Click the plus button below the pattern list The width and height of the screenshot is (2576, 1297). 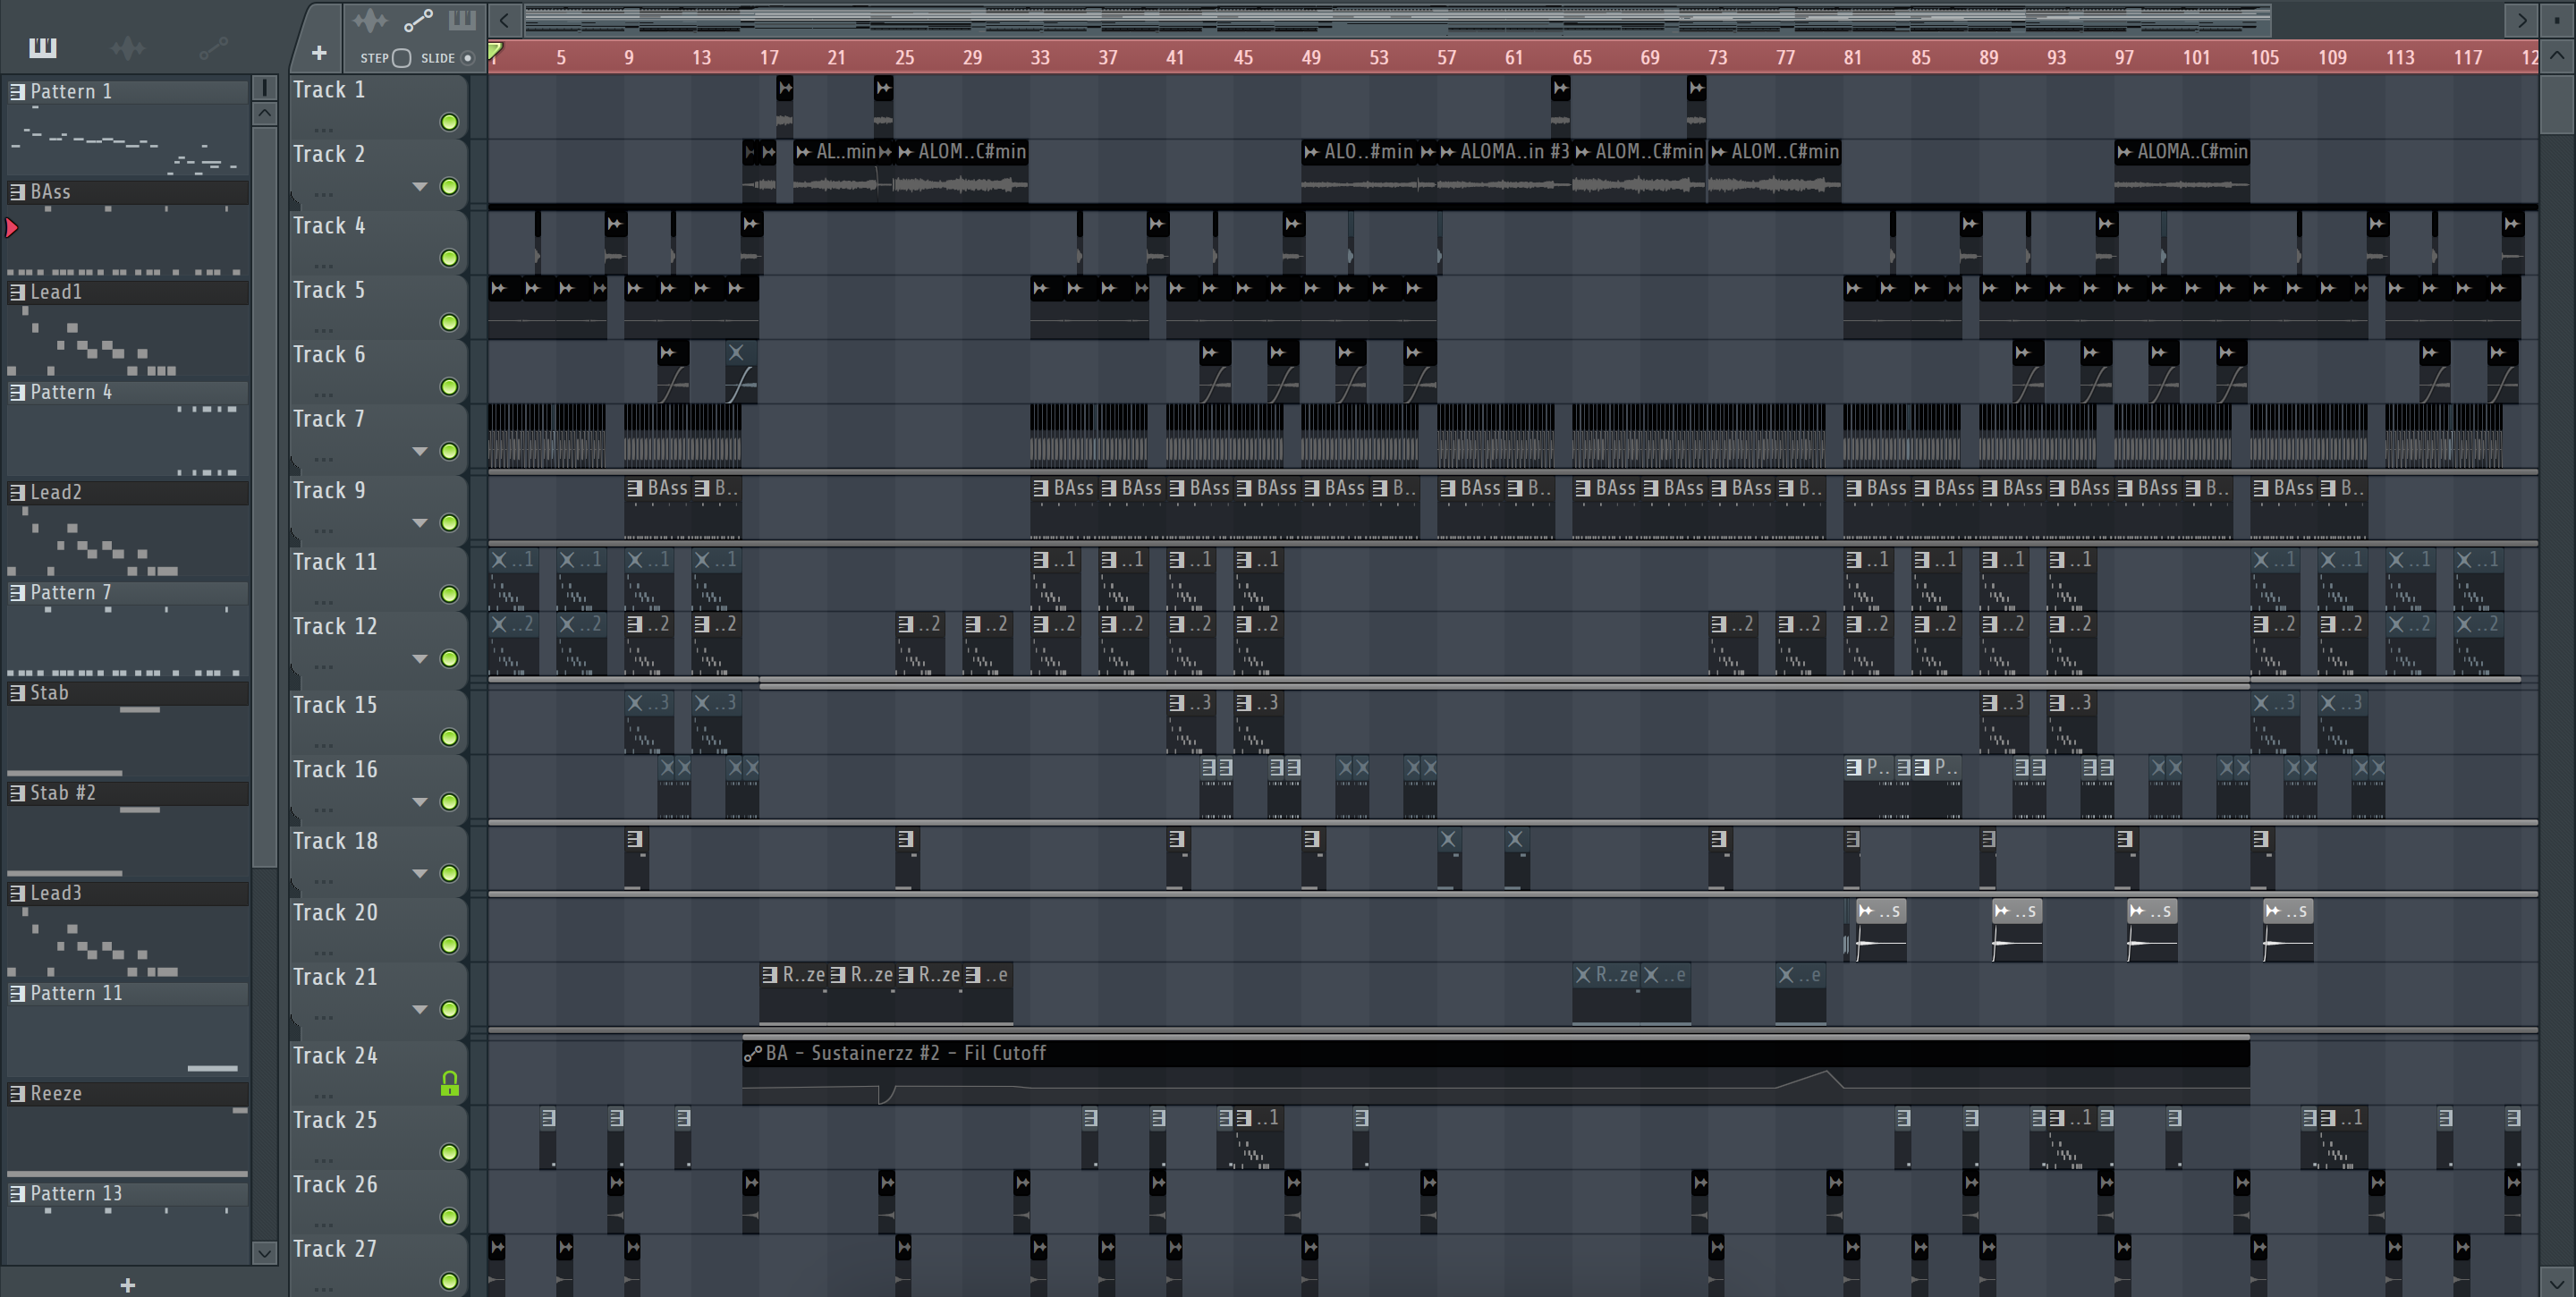click(x=127, y=1284)
